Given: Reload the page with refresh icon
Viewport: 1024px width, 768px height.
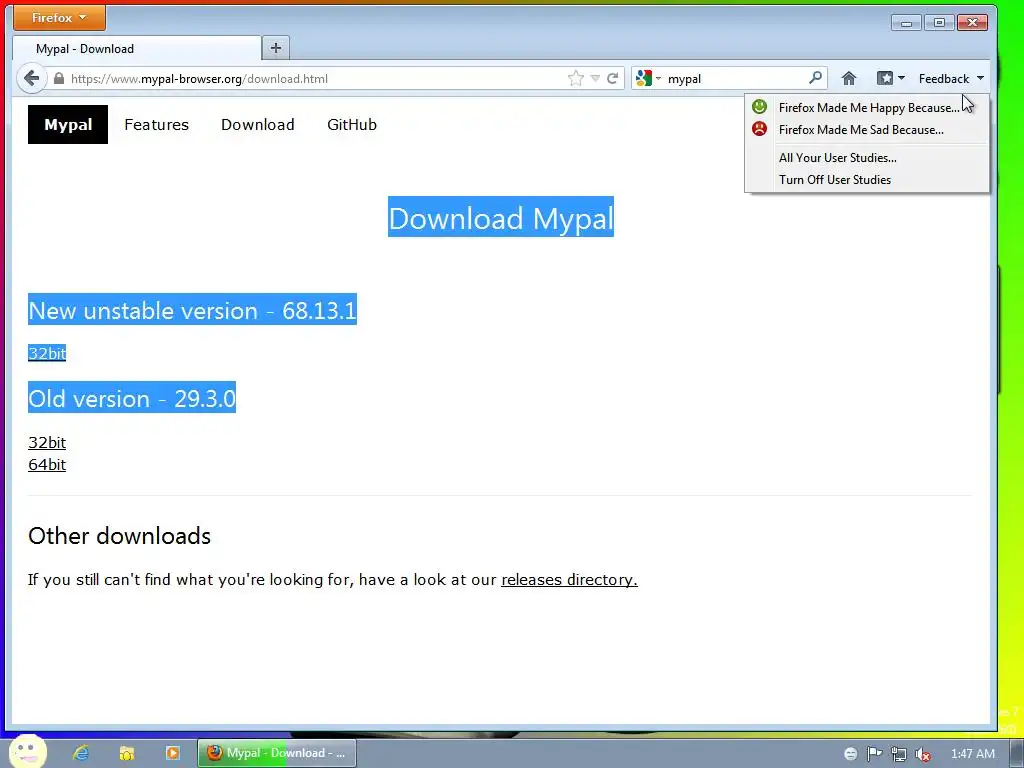Looking at the screenshot, I should coord(613,78).
